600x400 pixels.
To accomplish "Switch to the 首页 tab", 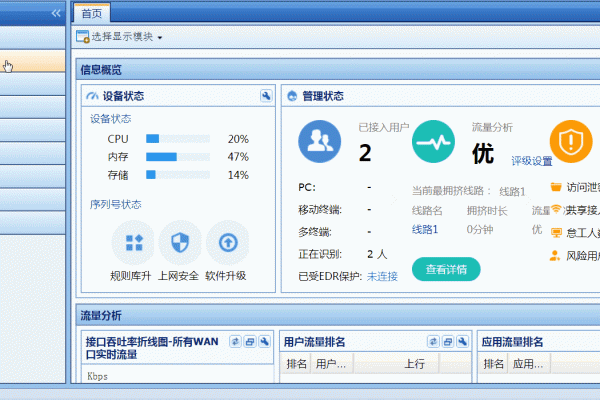I will point(92,13).
